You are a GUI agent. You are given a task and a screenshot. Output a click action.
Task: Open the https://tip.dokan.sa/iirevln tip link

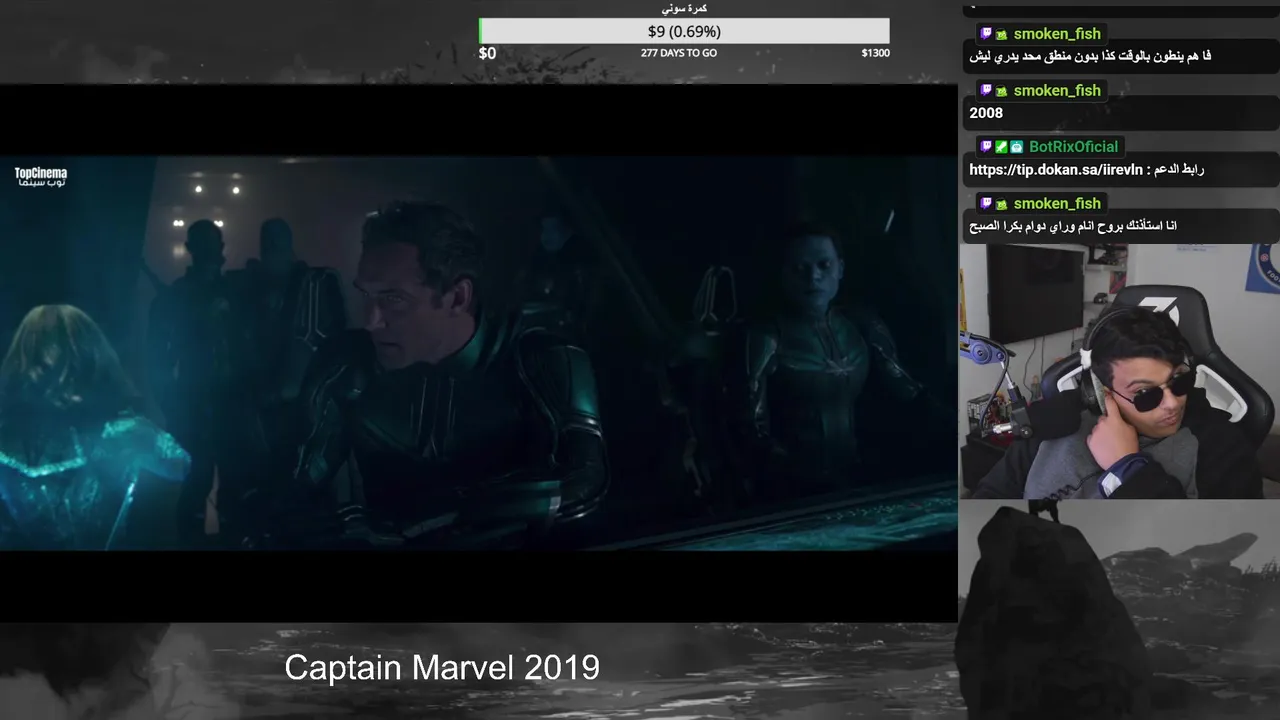(x=1055, y=170)
